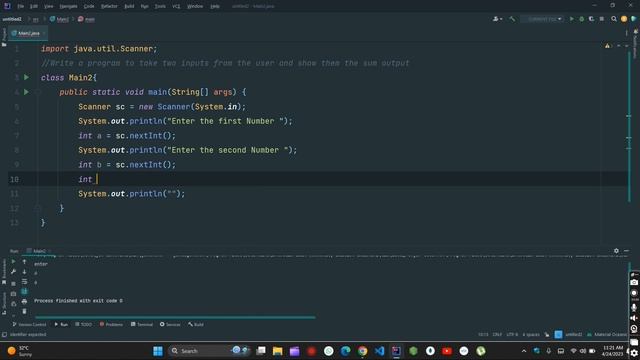Viewport: 640px width, 360px height.
Task: Click the Main2 breadcrumb in navigation bar
Action: tap(60, 19)
